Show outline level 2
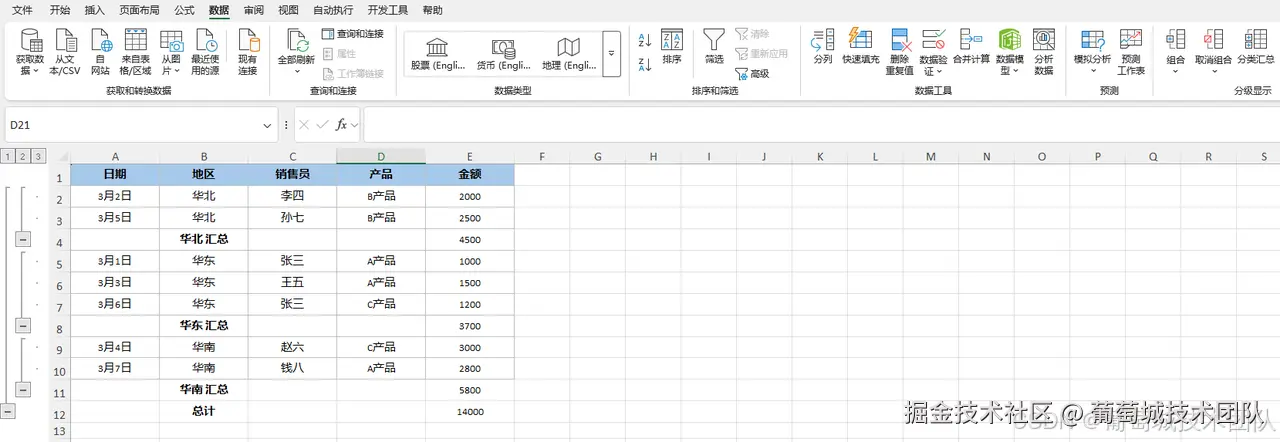This screenshot has width=1280, height=442. 23,156
